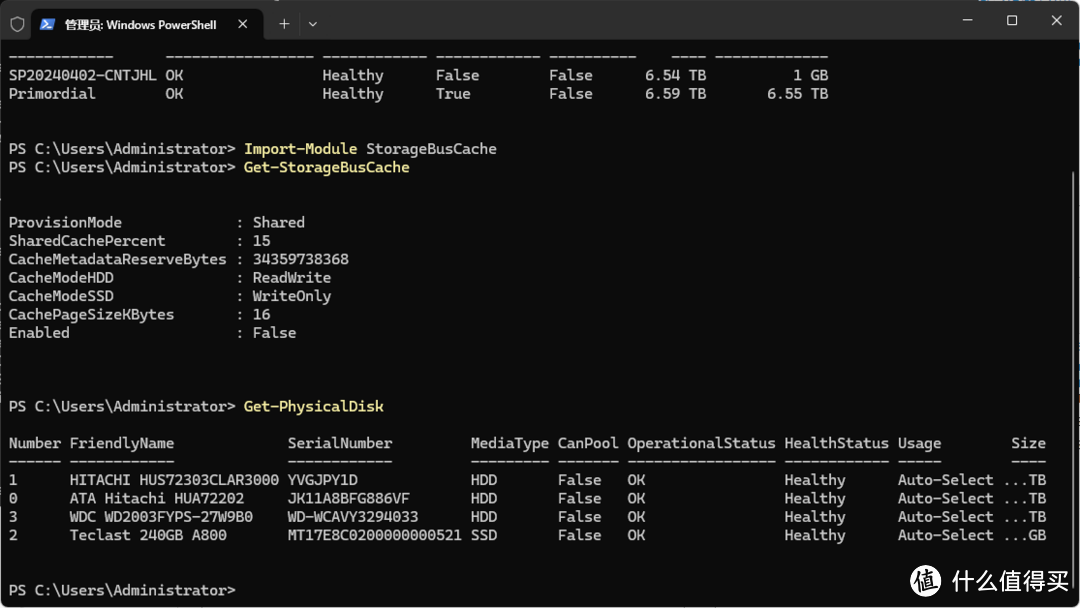Click the WDC WD2003FYPS-27W9B0 disk name

click(161, 517)
